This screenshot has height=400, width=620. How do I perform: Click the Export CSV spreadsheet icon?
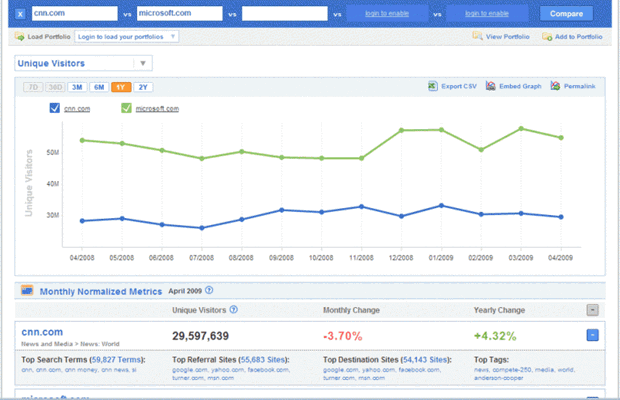[x=433, y=86]
